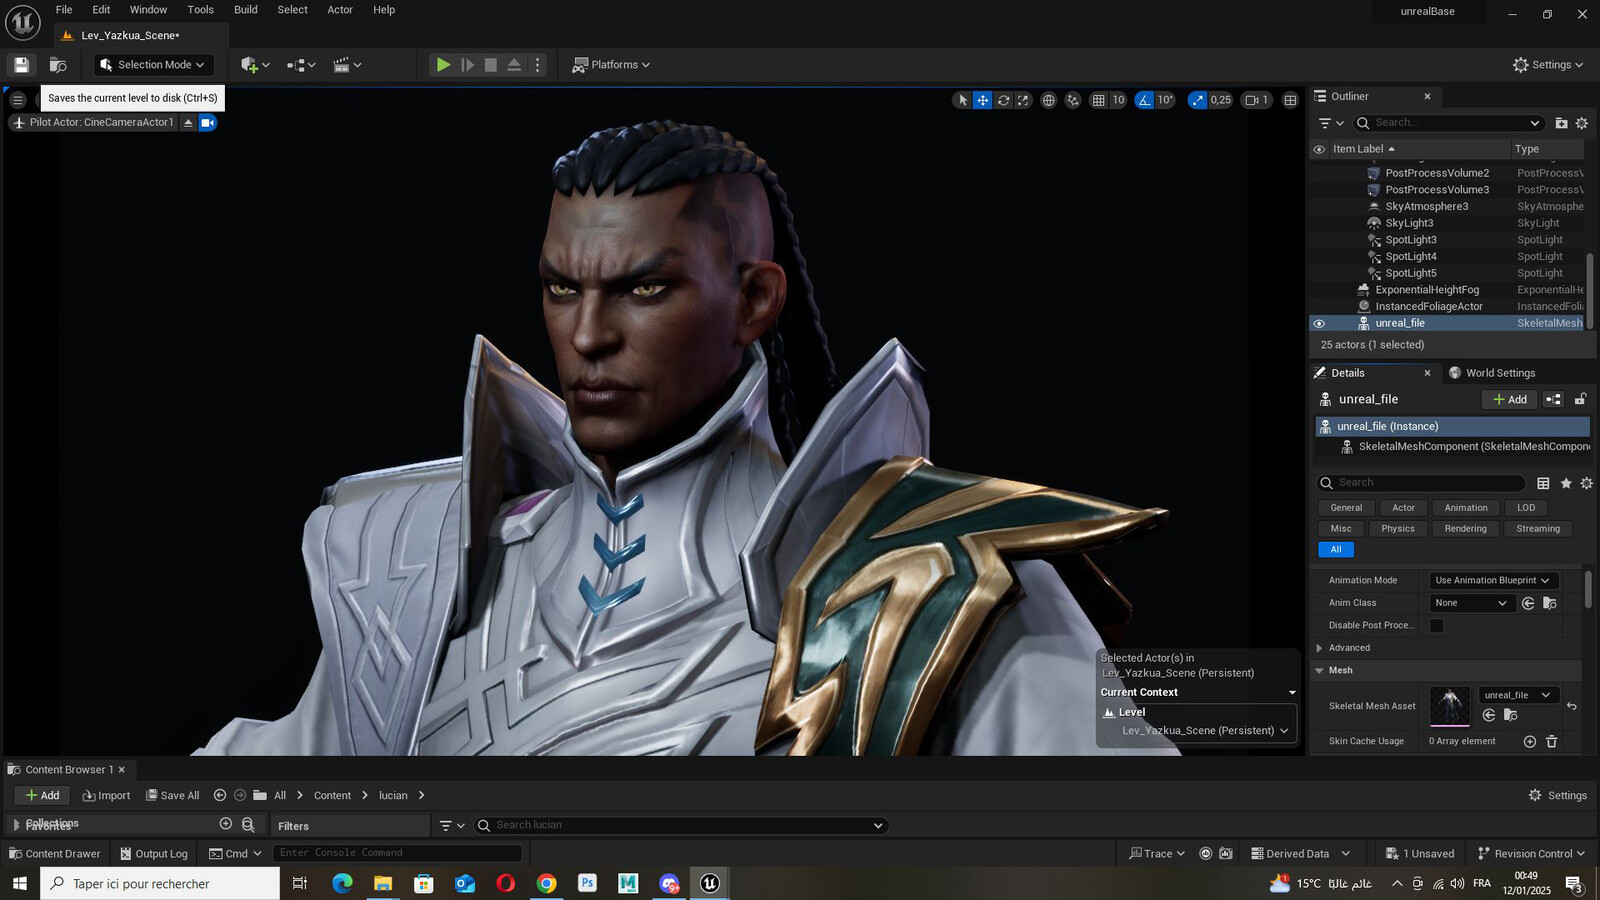Click the Eject toolbar button
The width and height of the screenshot is (1600, 900).
tap(514, 65)
